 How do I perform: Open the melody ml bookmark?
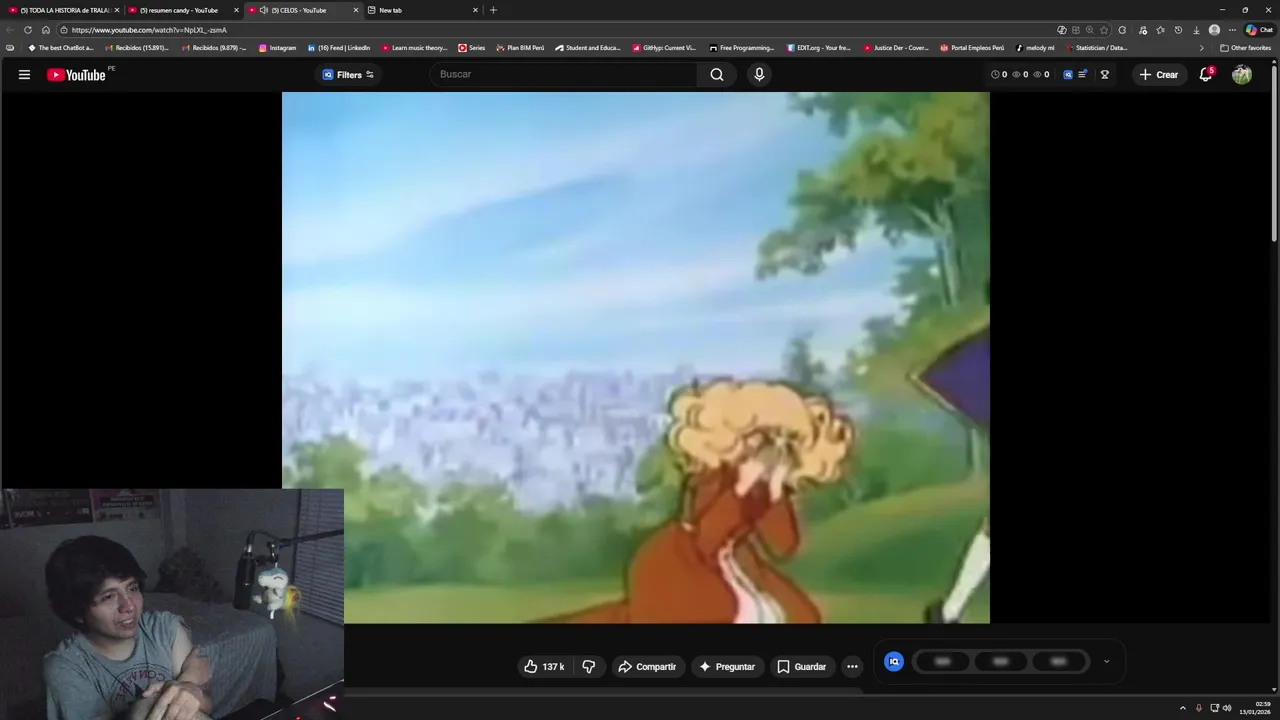1035,48
